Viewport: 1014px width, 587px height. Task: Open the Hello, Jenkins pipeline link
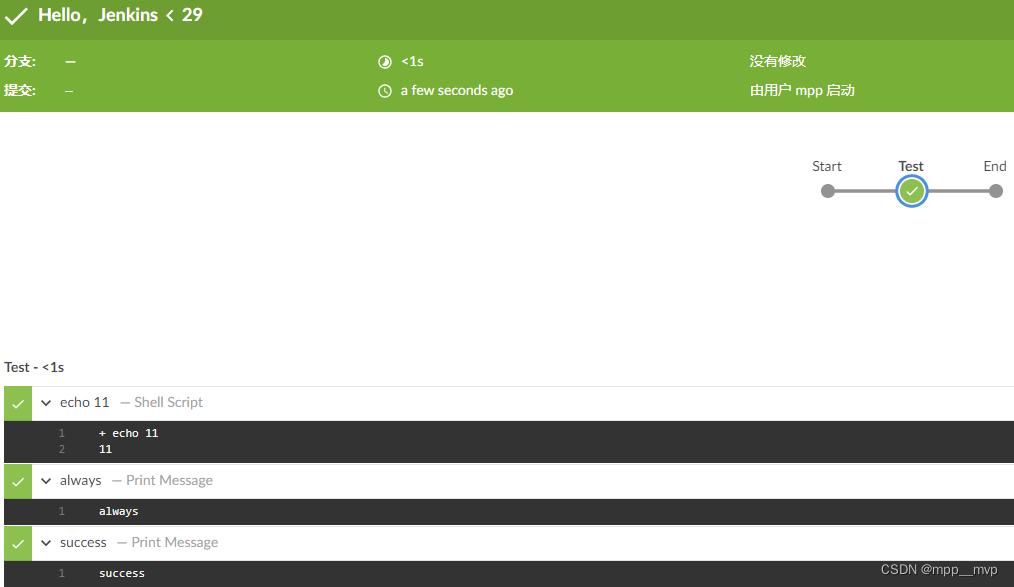click(98, 15)
